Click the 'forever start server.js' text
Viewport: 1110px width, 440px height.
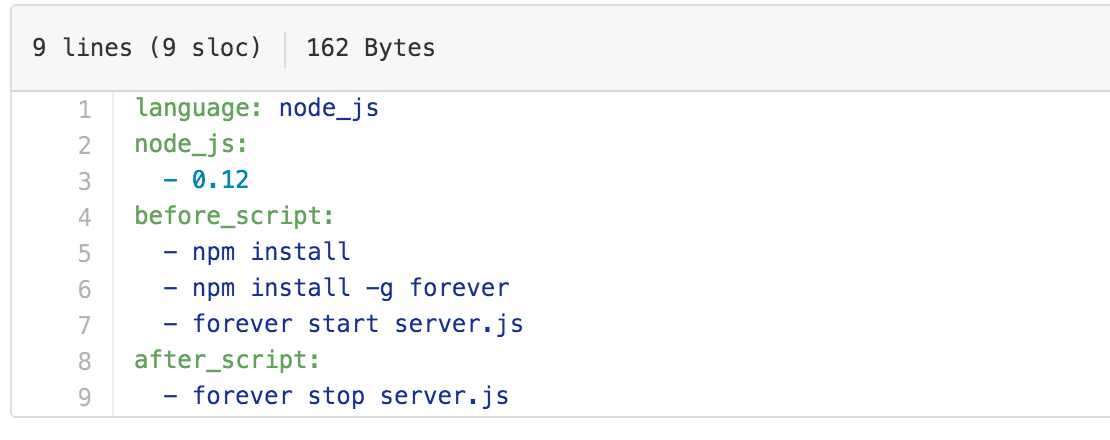click(x=358, y=324)
